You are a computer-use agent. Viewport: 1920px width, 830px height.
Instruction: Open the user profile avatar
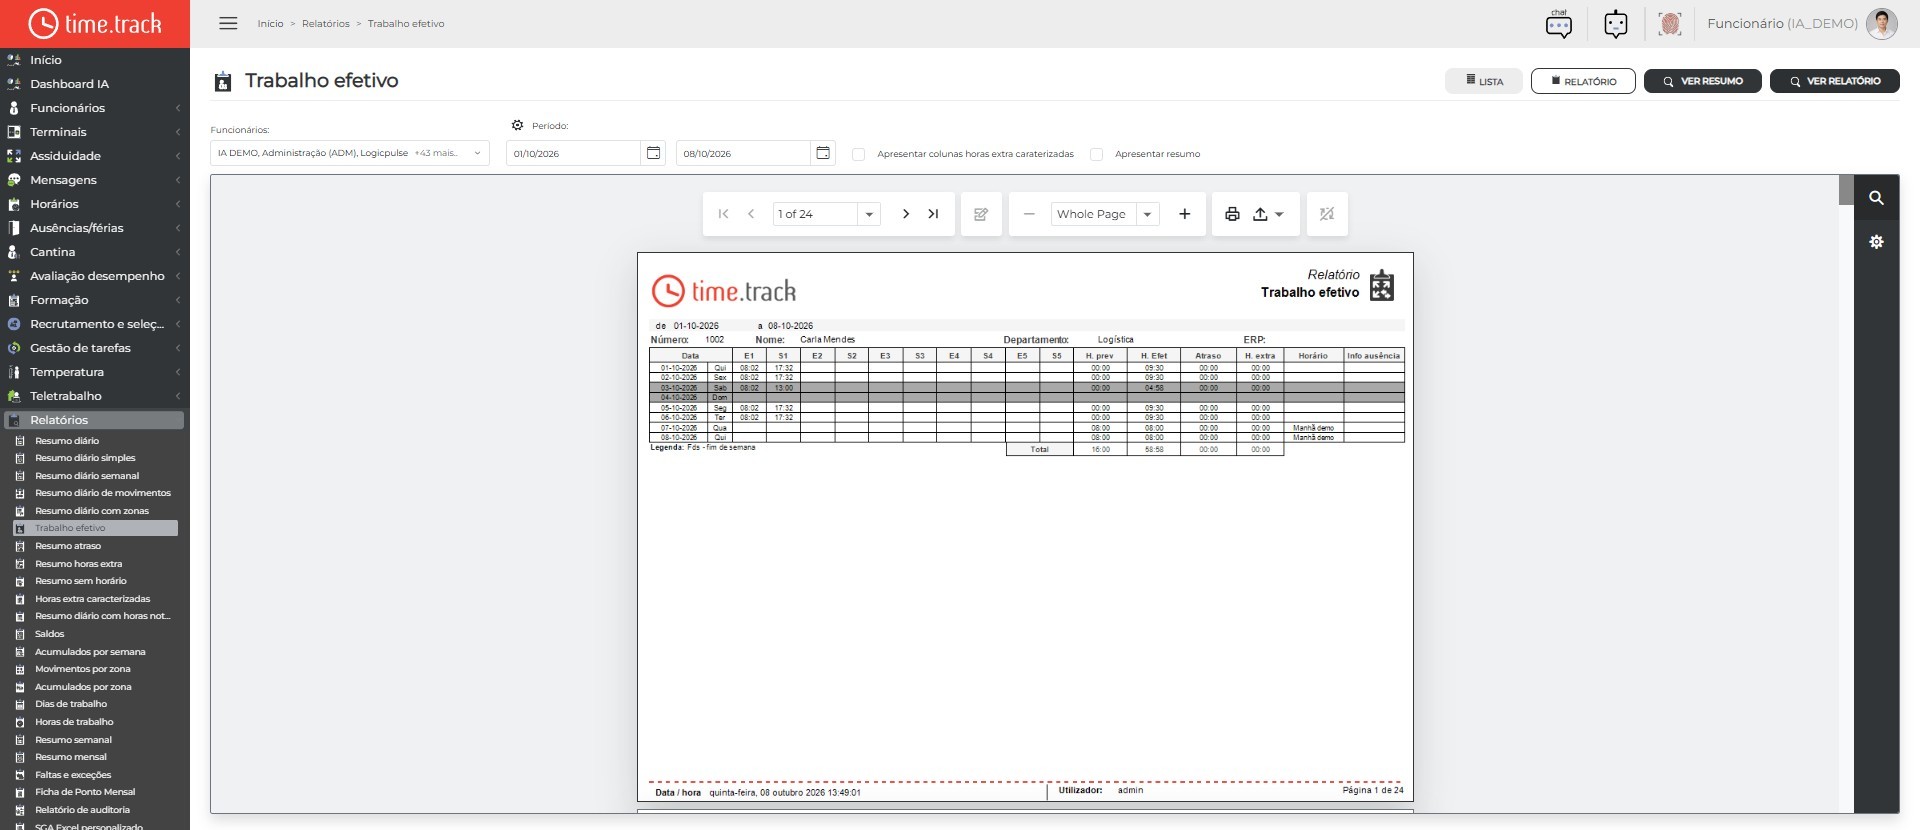click(x=1882, y=24)
